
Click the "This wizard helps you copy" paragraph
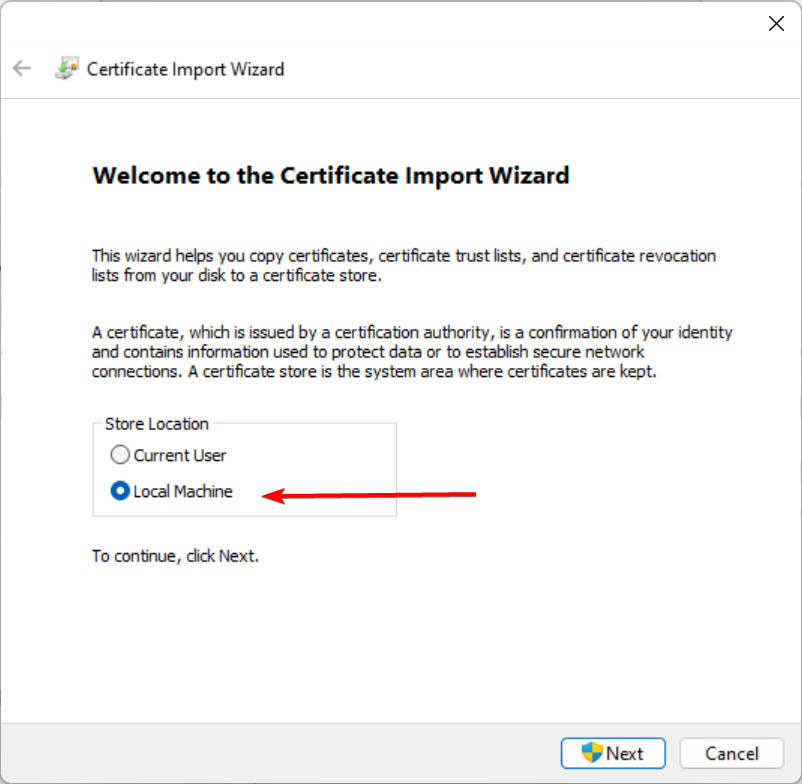point(404,265)
